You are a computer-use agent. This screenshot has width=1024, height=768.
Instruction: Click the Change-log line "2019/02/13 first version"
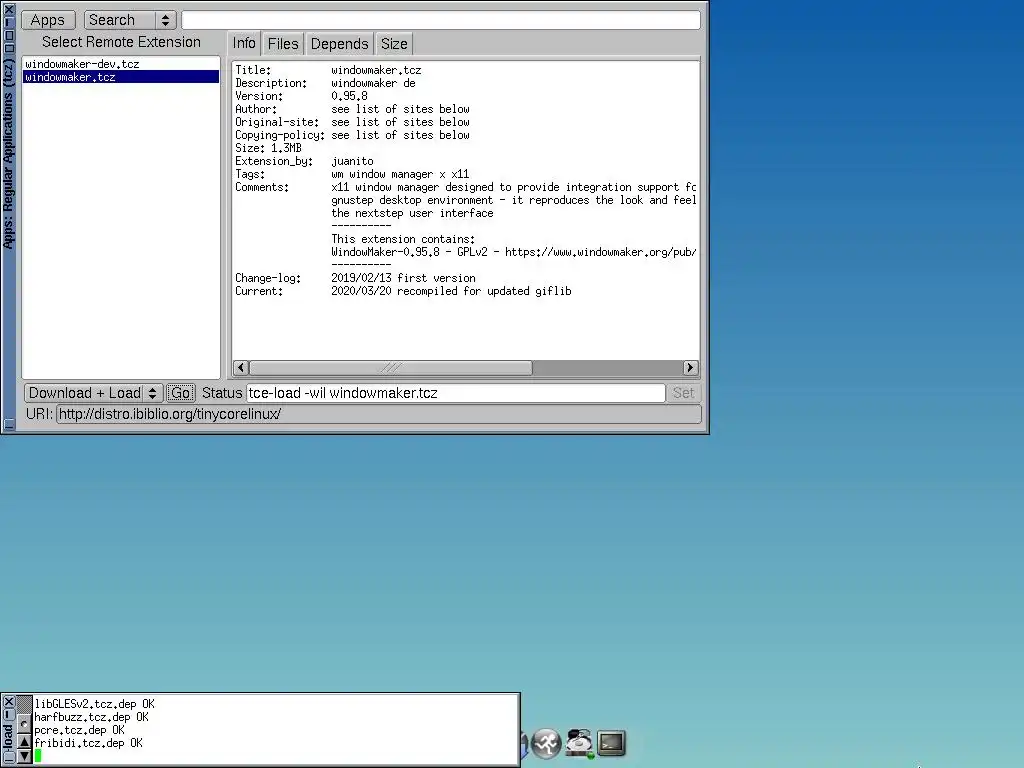[403, 278]
